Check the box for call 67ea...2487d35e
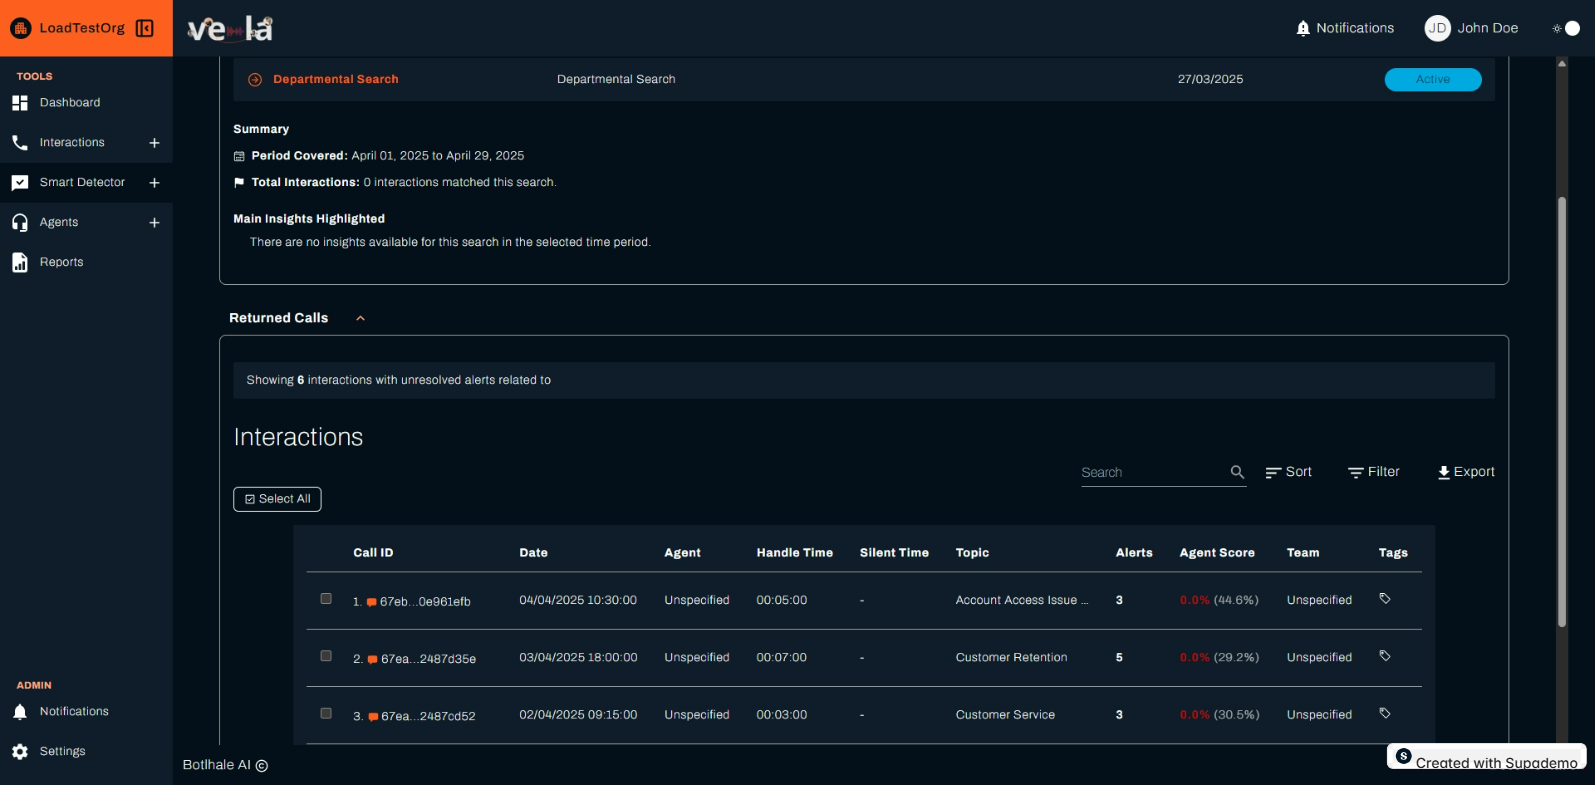Image resolution: width=1595 pixels, height=785 pixels. point(326,656)
